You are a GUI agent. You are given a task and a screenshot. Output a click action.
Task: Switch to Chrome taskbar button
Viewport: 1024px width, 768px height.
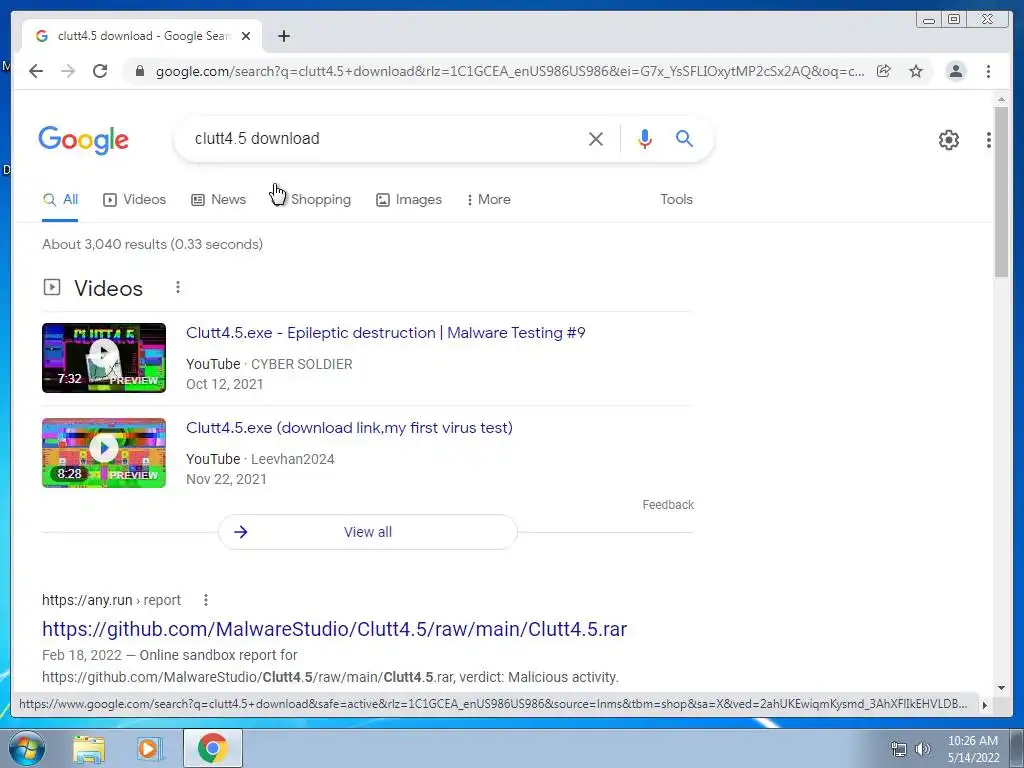213,748
